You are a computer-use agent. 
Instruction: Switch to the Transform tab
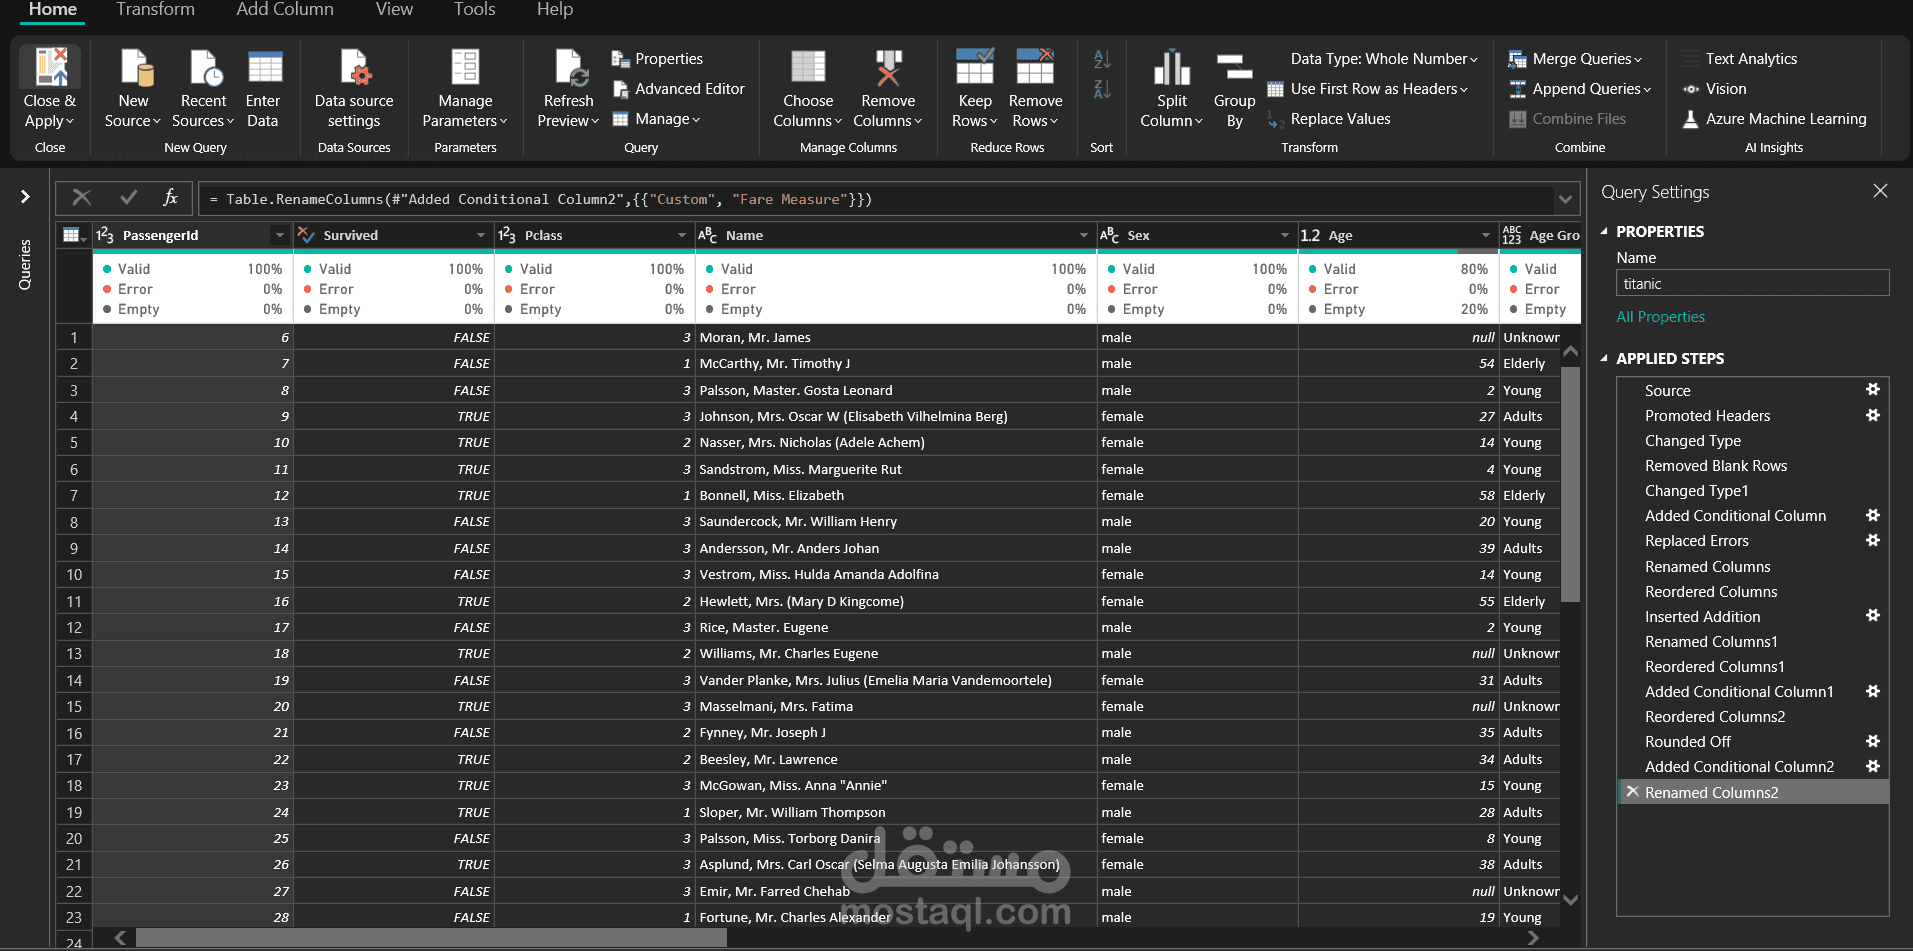155,10
